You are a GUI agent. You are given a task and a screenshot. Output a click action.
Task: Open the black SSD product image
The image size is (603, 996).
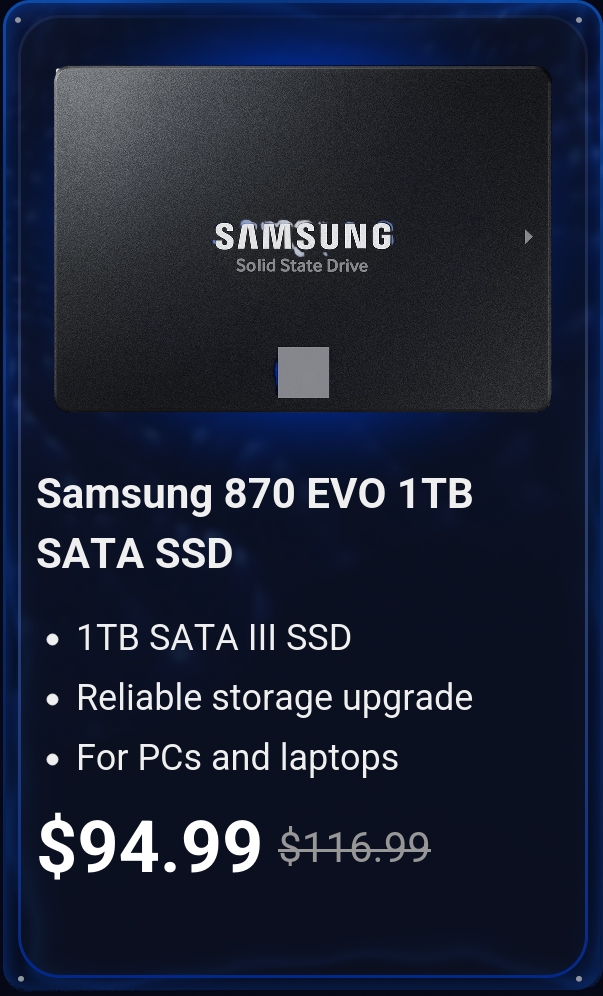302,239
